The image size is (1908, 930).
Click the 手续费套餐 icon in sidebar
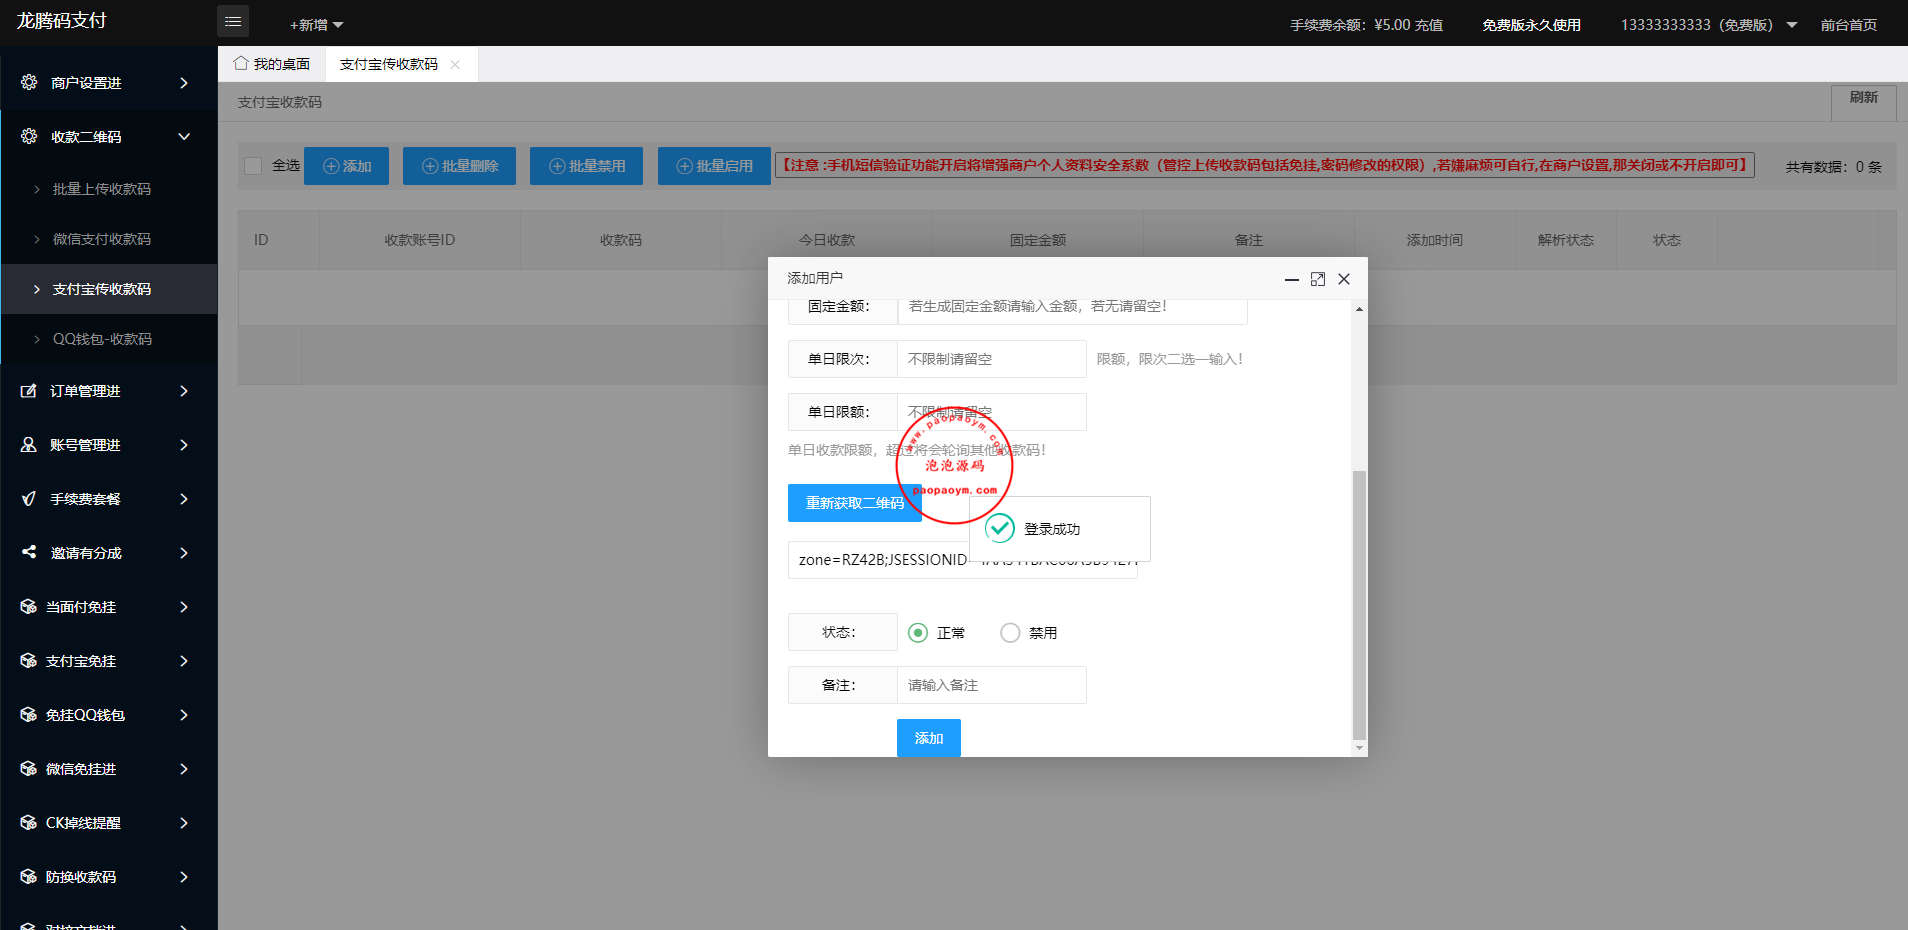coord(29,499)
